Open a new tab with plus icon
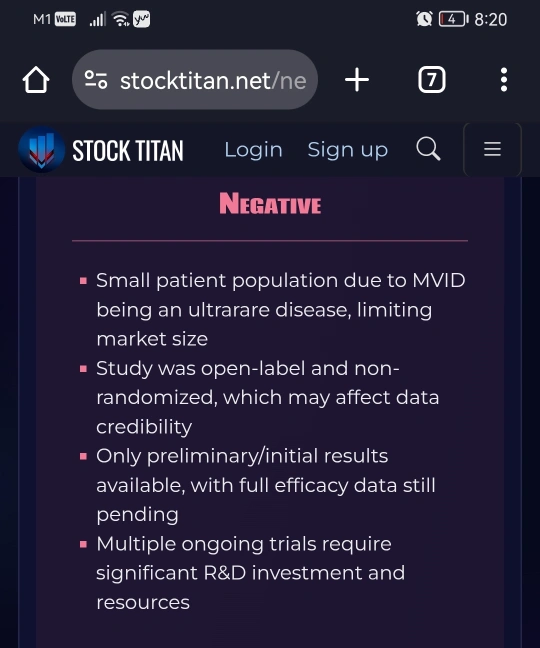 [357, 80]
